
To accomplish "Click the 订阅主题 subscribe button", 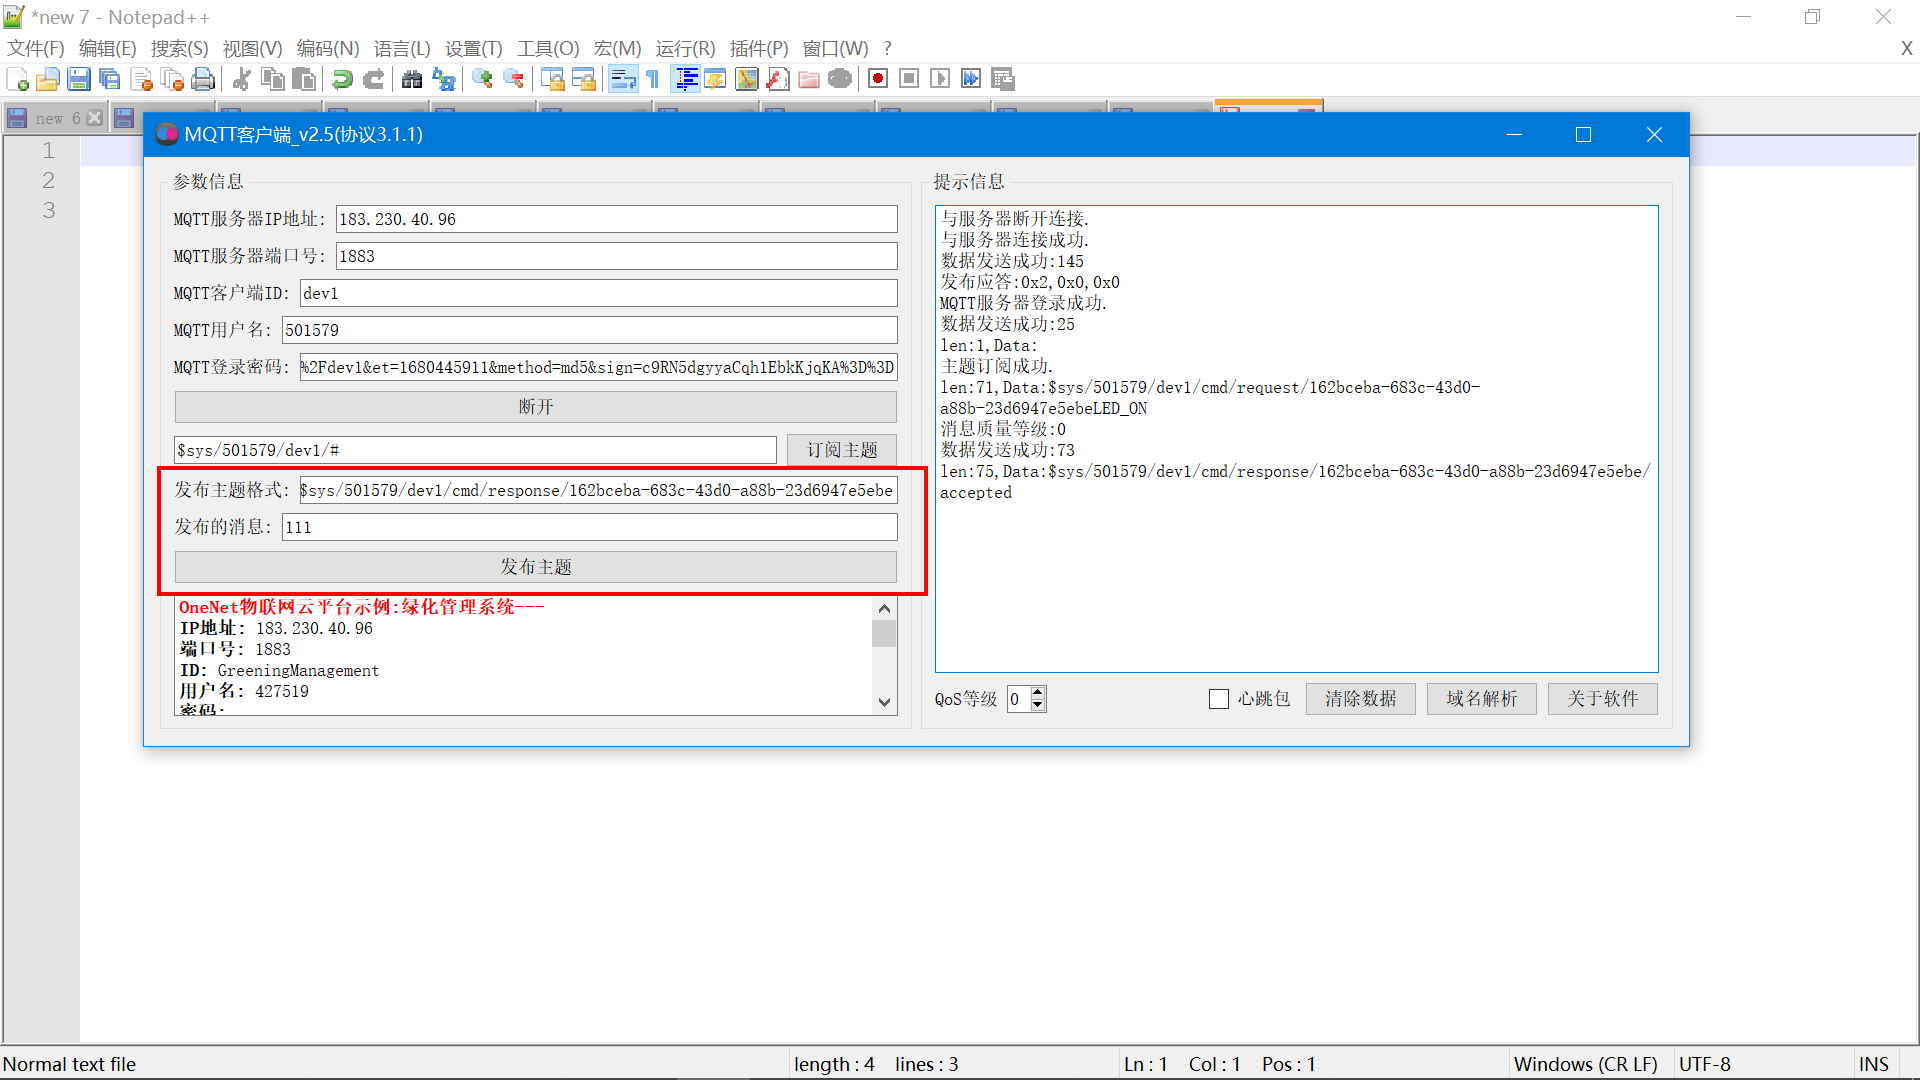I will [x=842, y=450].
